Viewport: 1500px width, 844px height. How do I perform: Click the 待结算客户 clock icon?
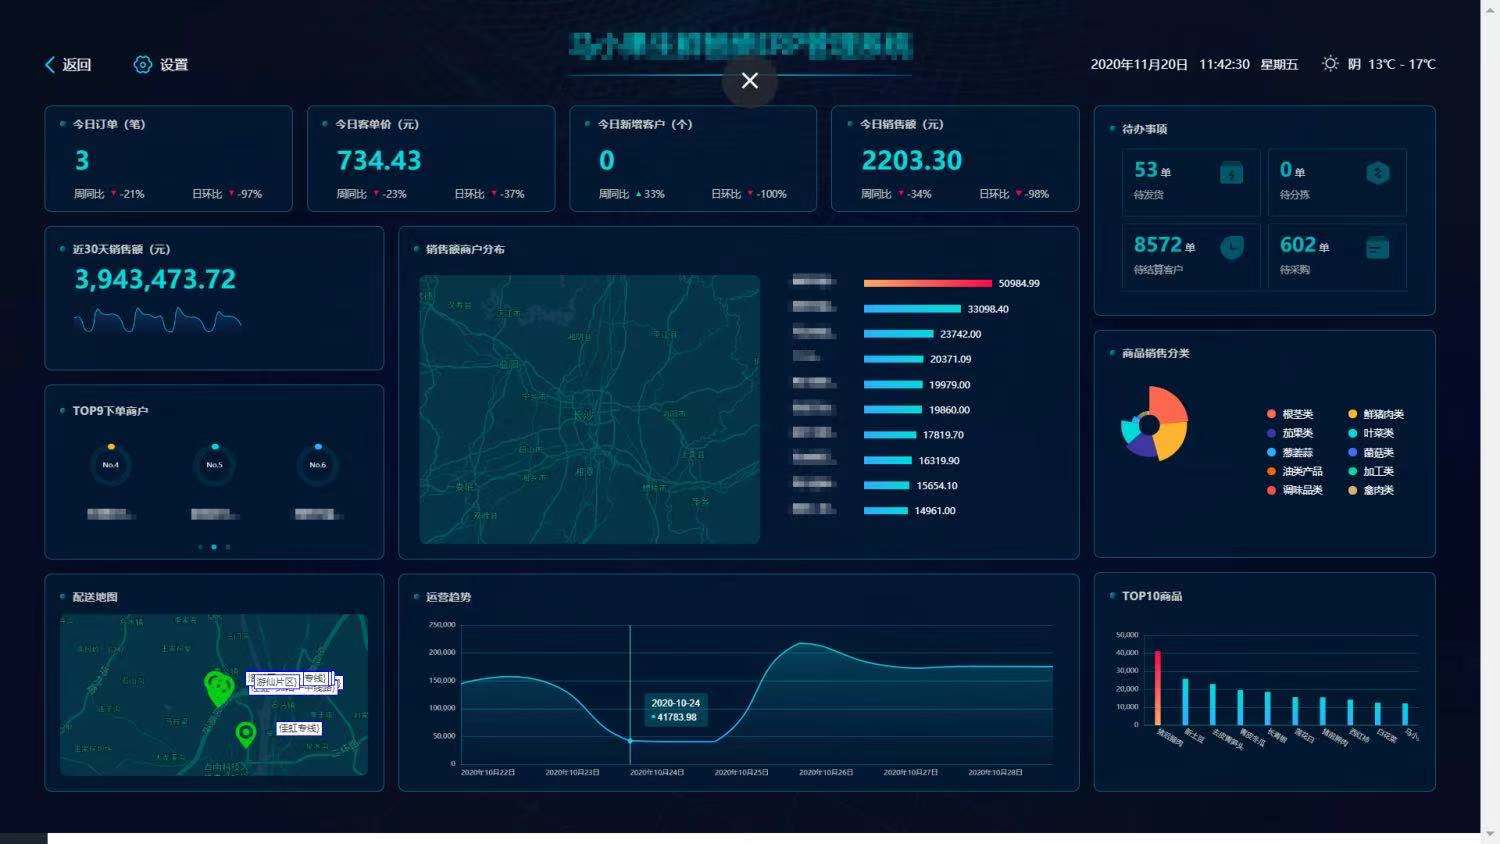[1232, 248]
